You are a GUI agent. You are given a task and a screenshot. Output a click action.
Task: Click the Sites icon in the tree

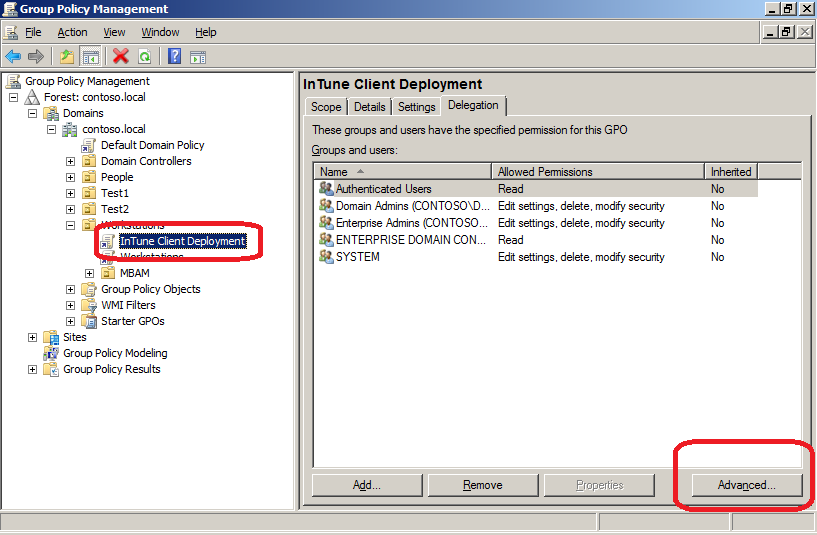[51, 337]
